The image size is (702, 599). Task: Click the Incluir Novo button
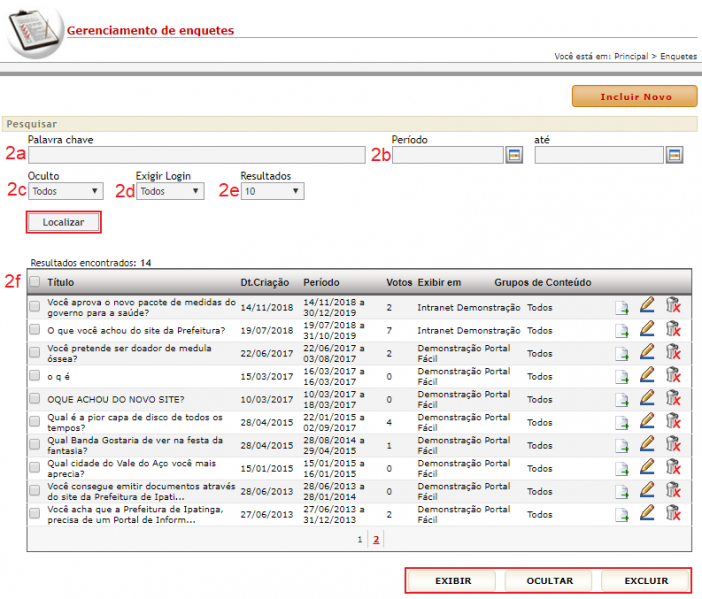634,96
